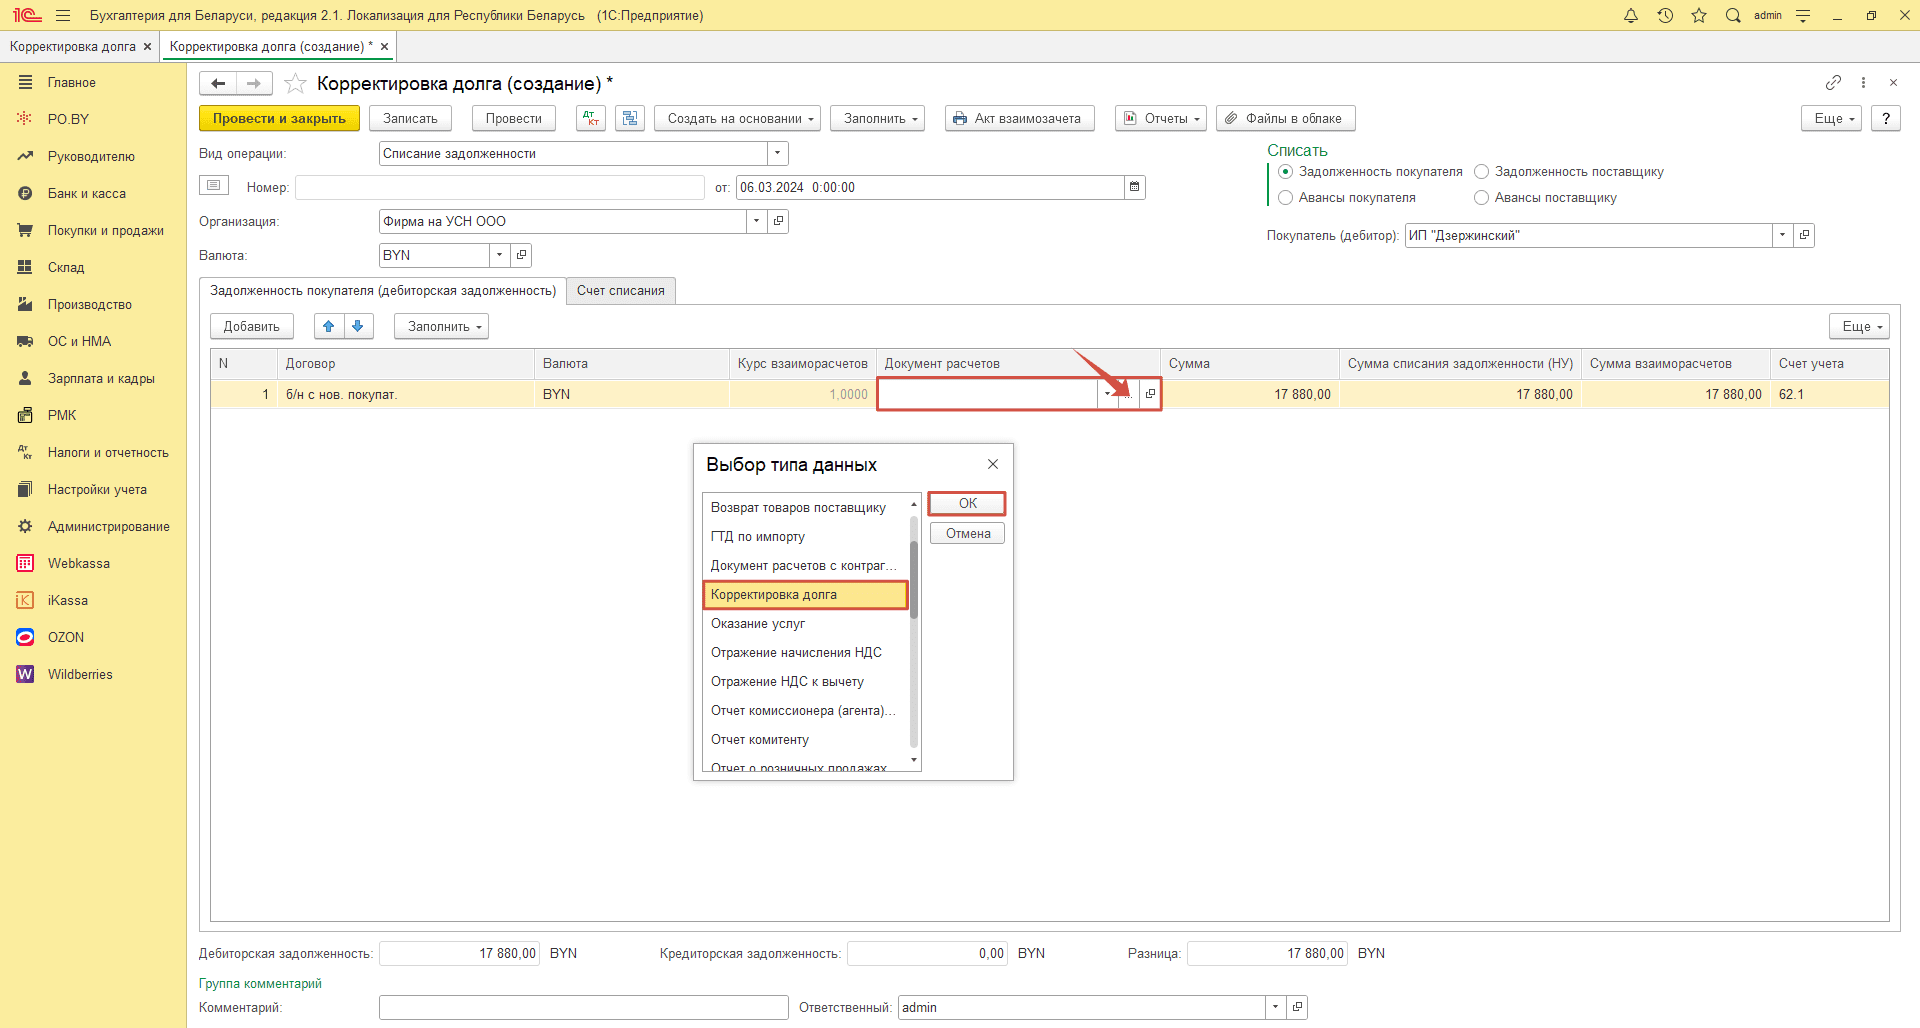
Task: Select Авансы поставщику radio
Action: coord(1482,198)
